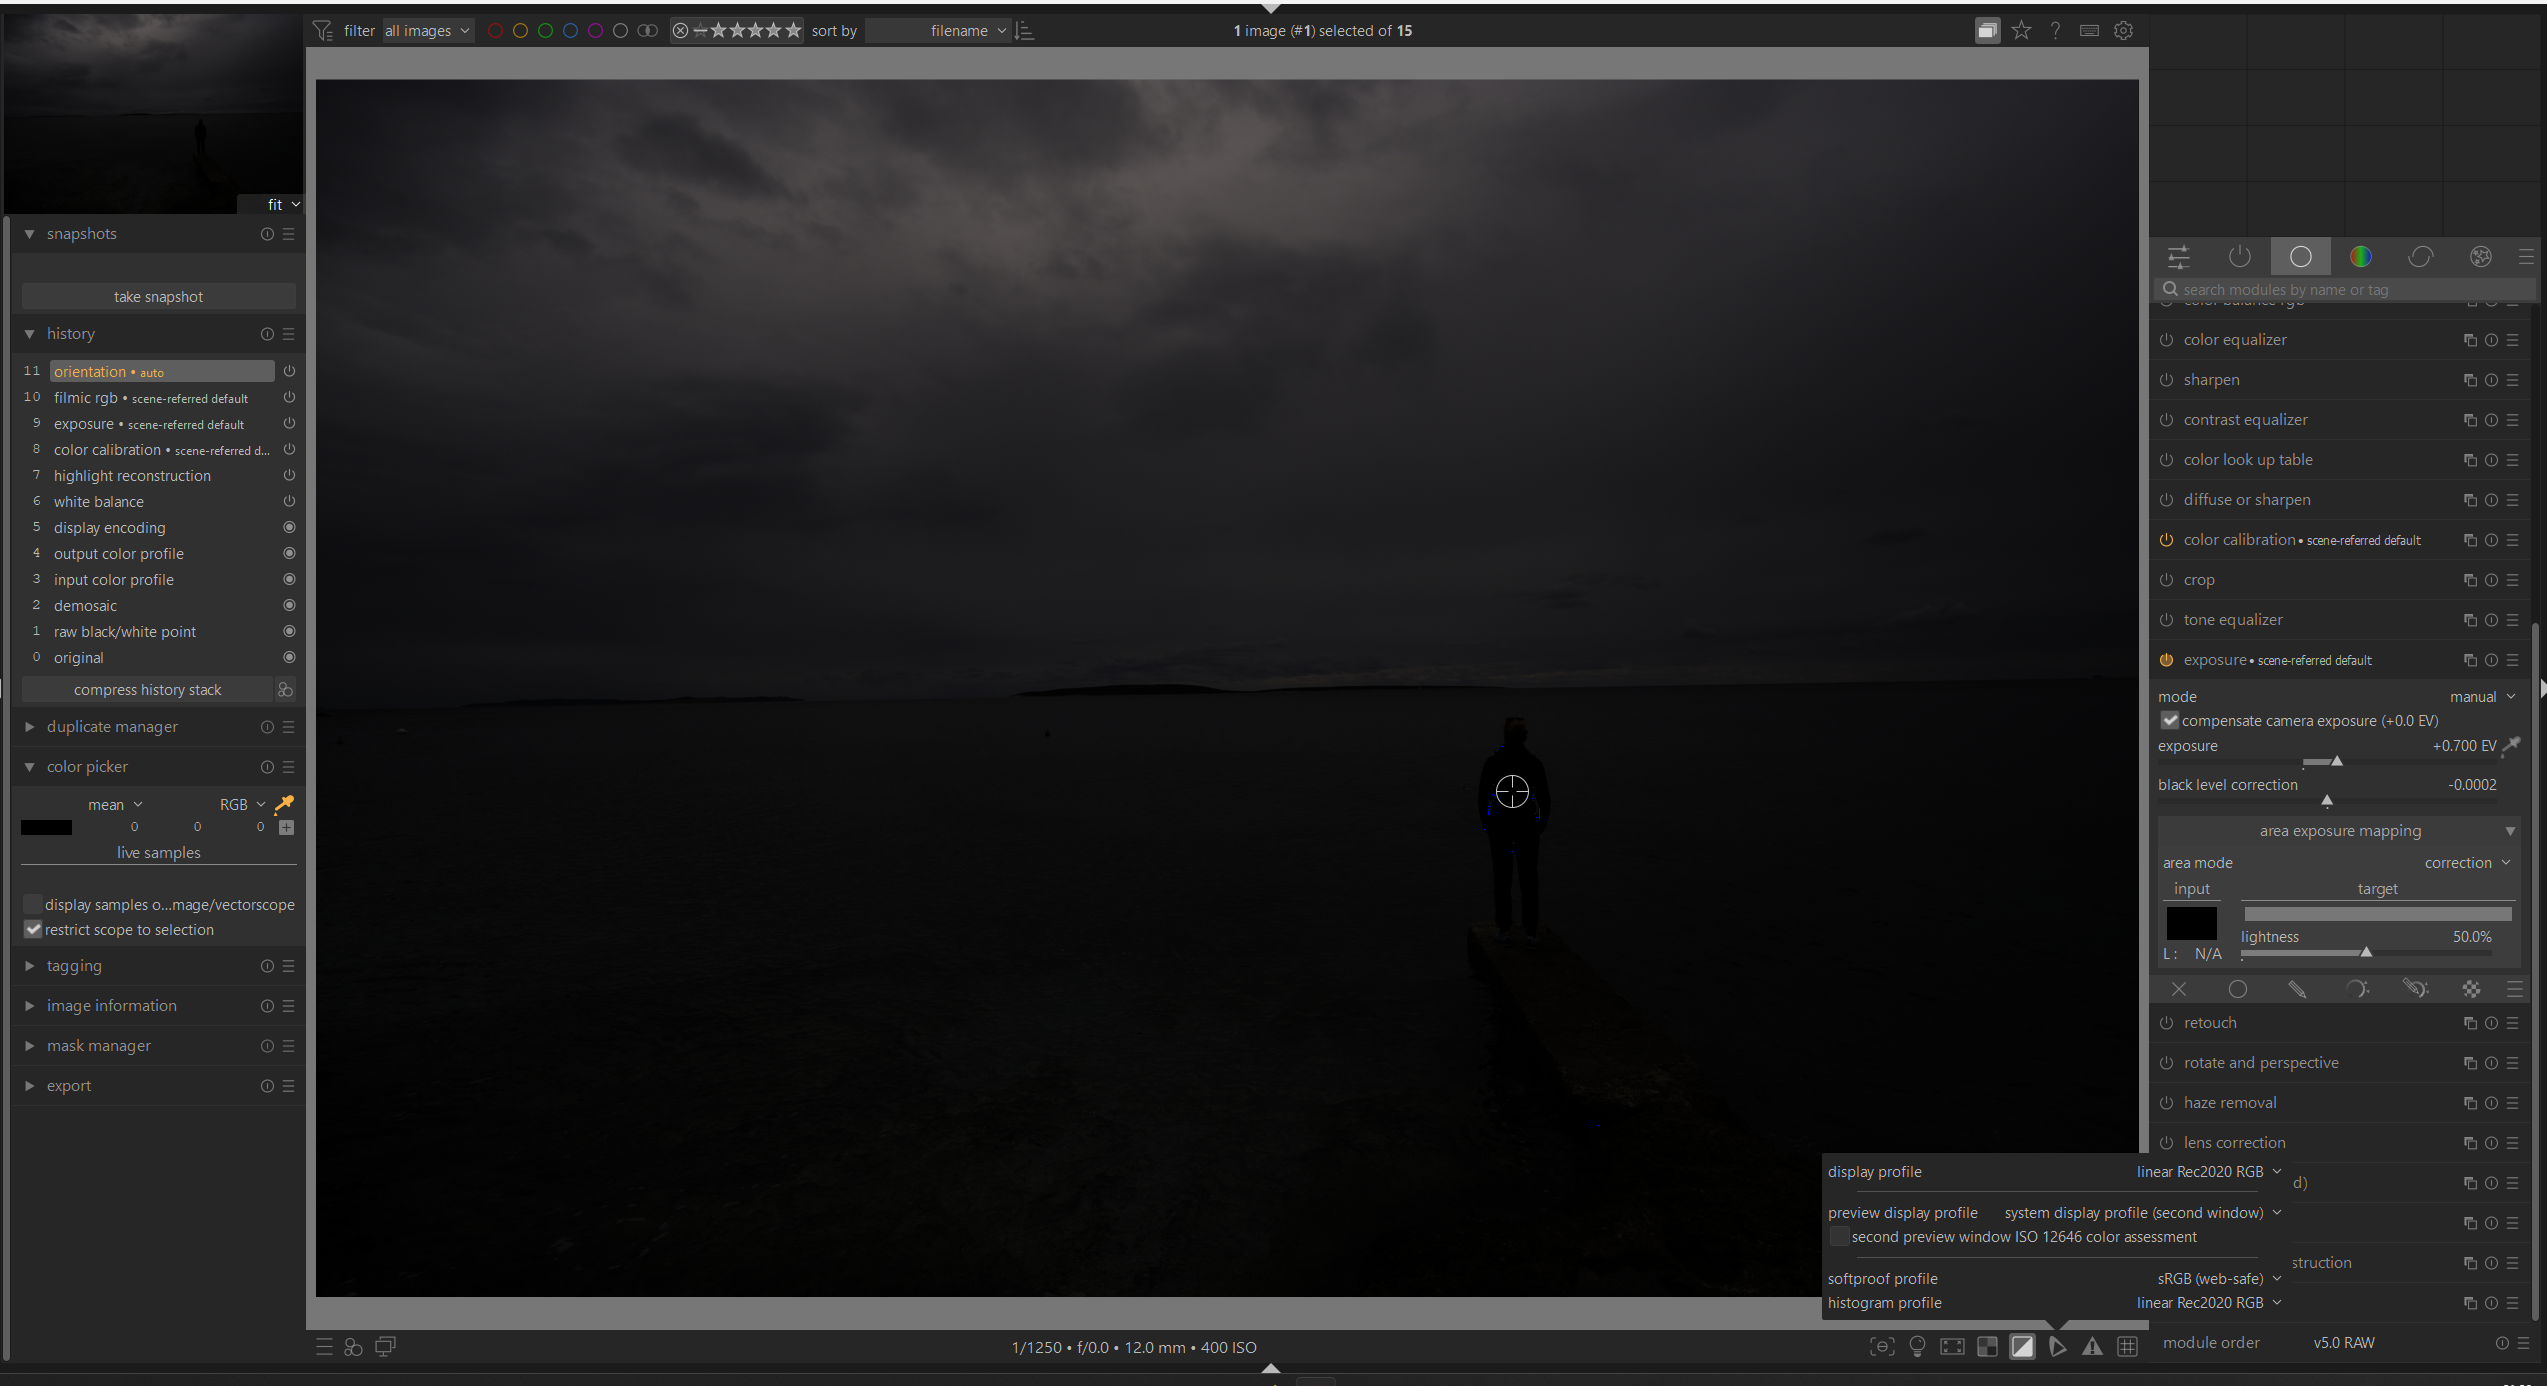Click the lightness target slider
The image size is (2547, 1386).
pyautogui.click(x=2365, y=953)
